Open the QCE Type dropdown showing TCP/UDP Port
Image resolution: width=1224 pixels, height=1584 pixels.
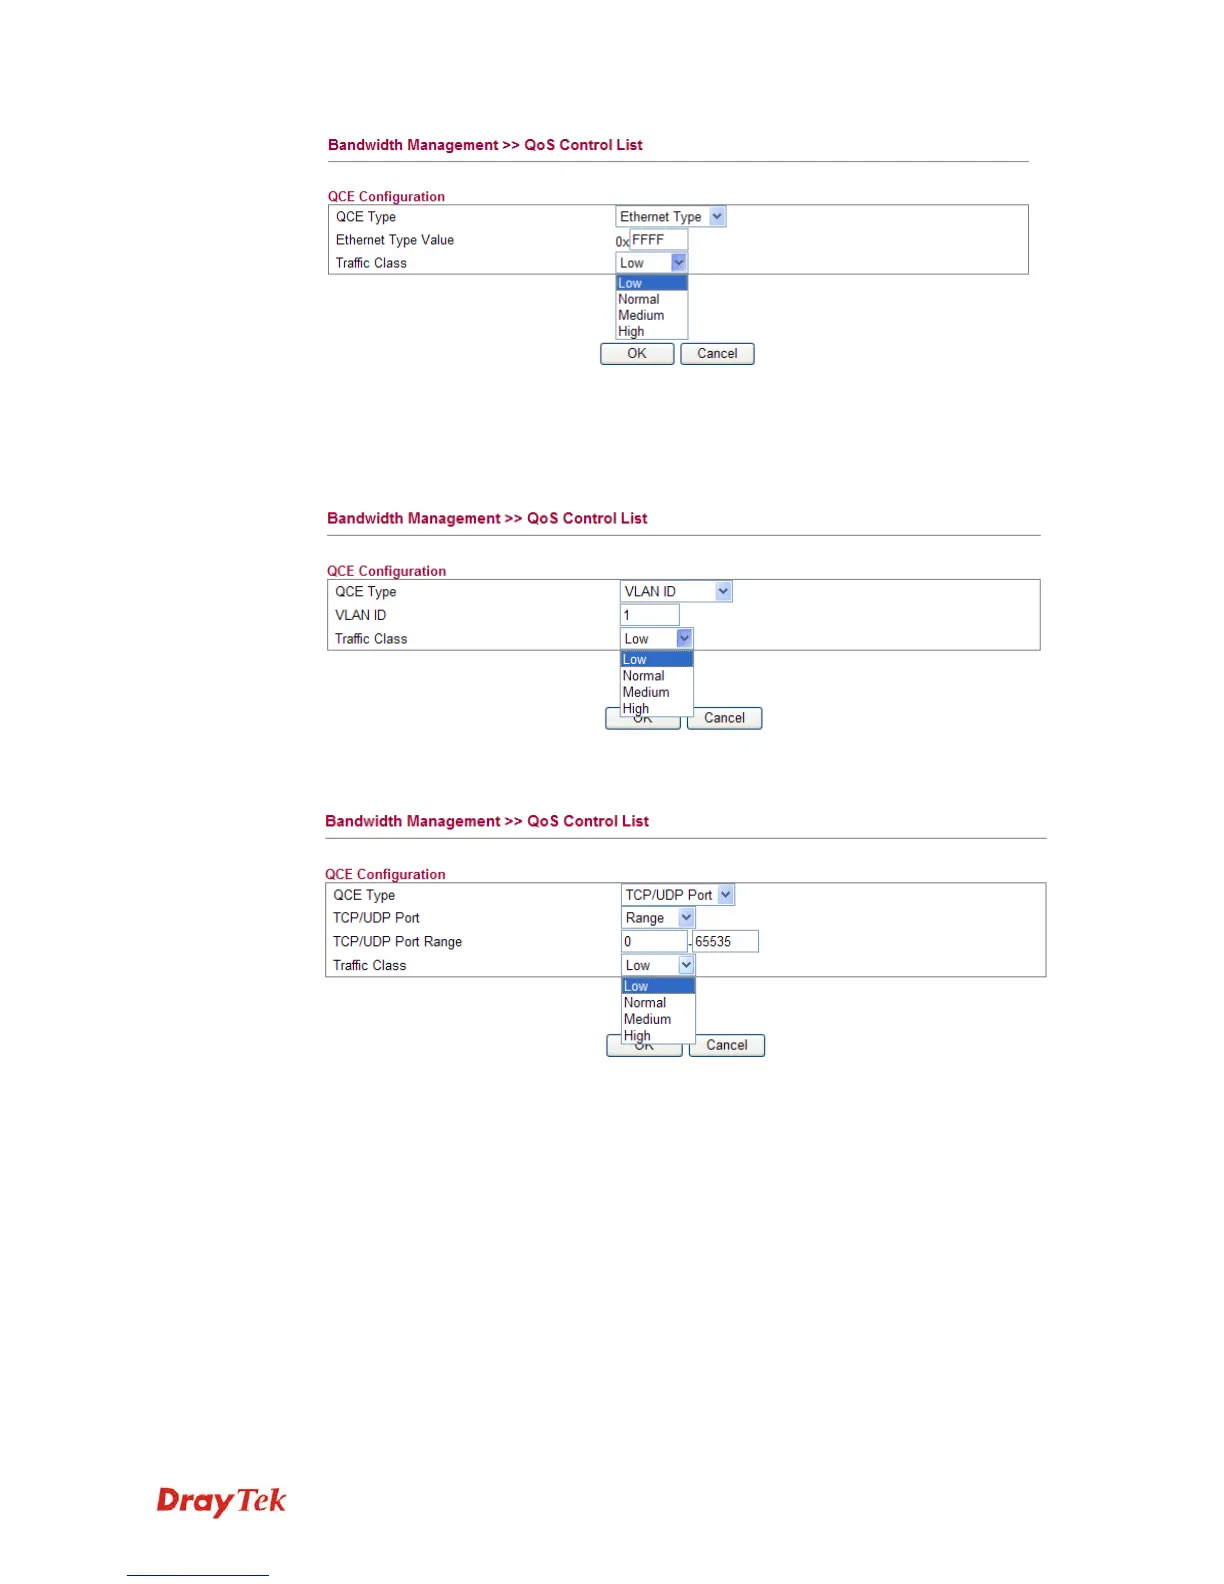(x=678, y=895)
